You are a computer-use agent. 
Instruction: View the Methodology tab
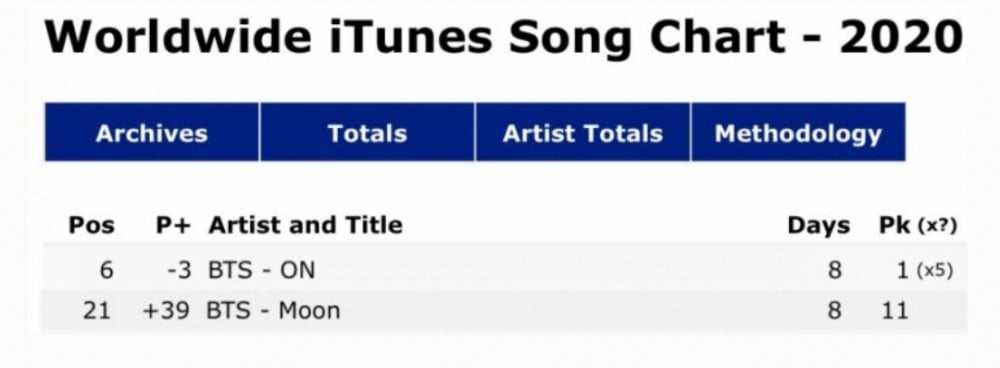(x=798, y=133)
